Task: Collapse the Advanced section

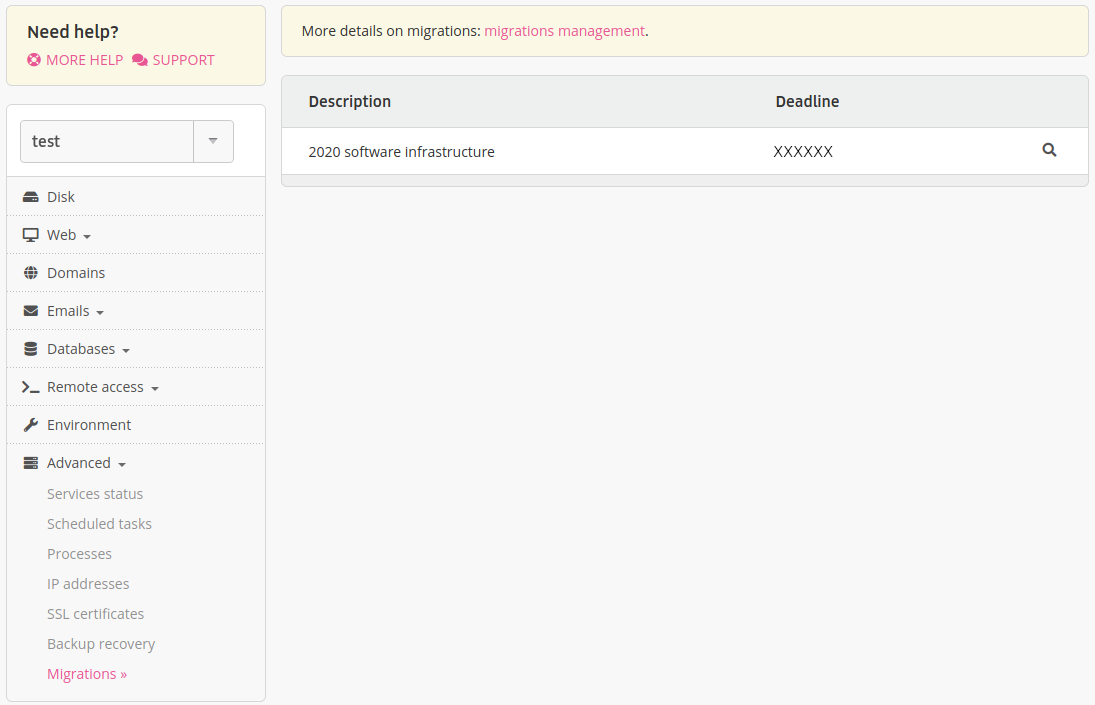Action: [x=123, y=464]
